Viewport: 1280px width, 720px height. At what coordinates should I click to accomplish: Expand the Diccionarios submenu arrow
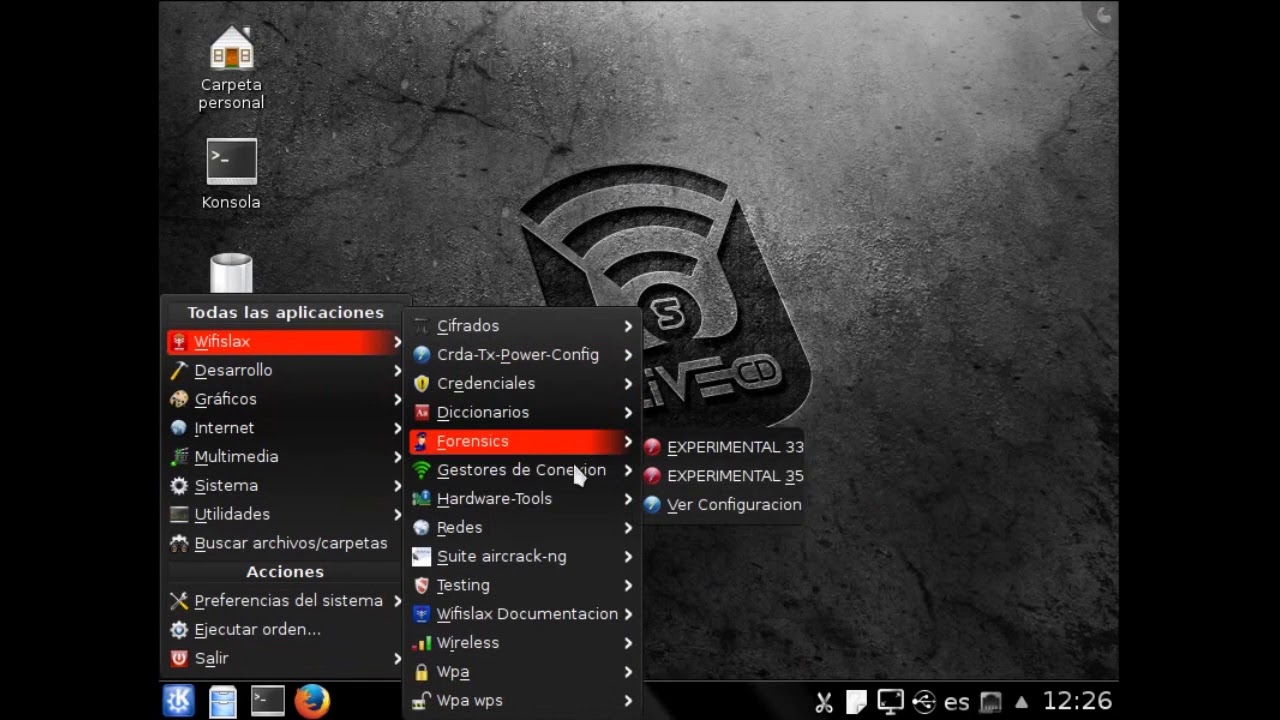tap(628, 413)
